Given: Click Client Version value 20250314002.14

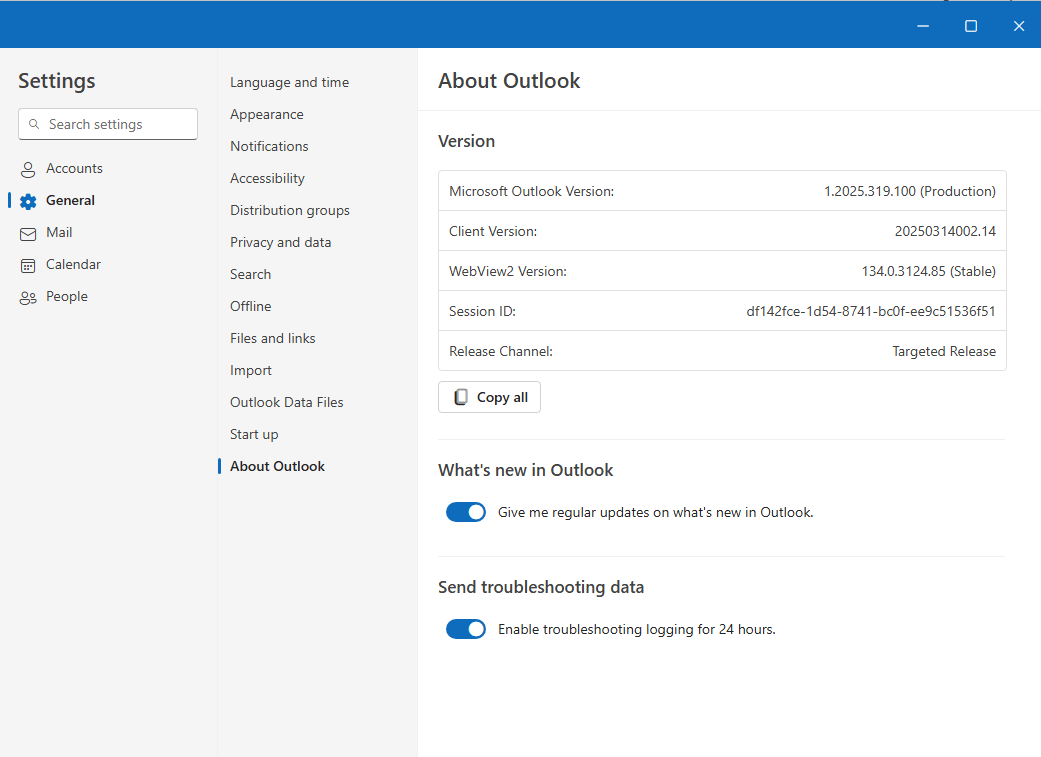Looking at the screenshot, I should click(x=945, y=231).
